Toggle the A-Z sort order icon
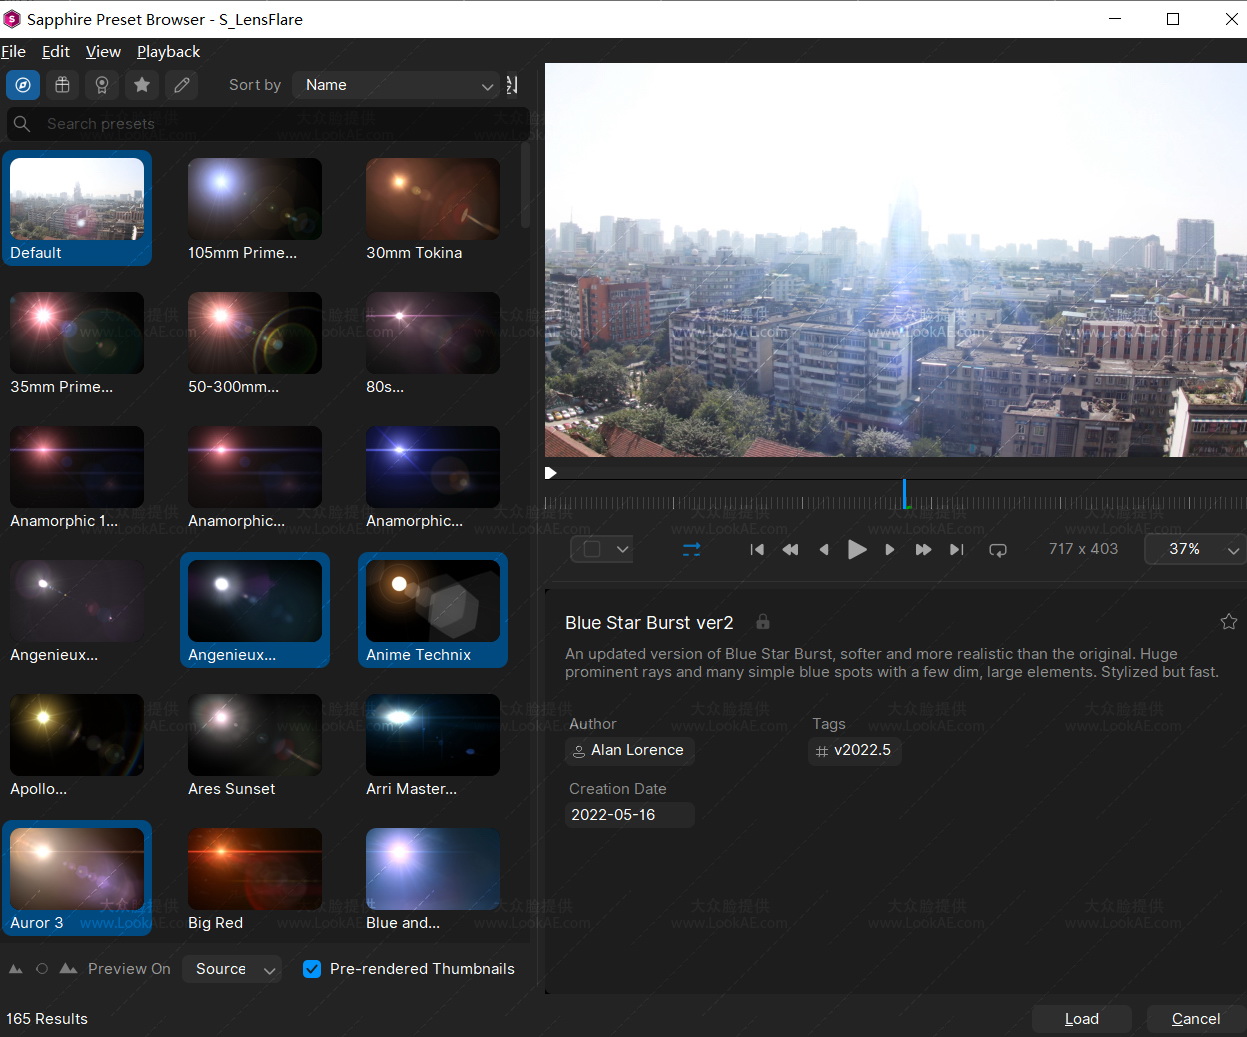The width and height of the screenshot is (1247, 1037). [x=512, y=85]
